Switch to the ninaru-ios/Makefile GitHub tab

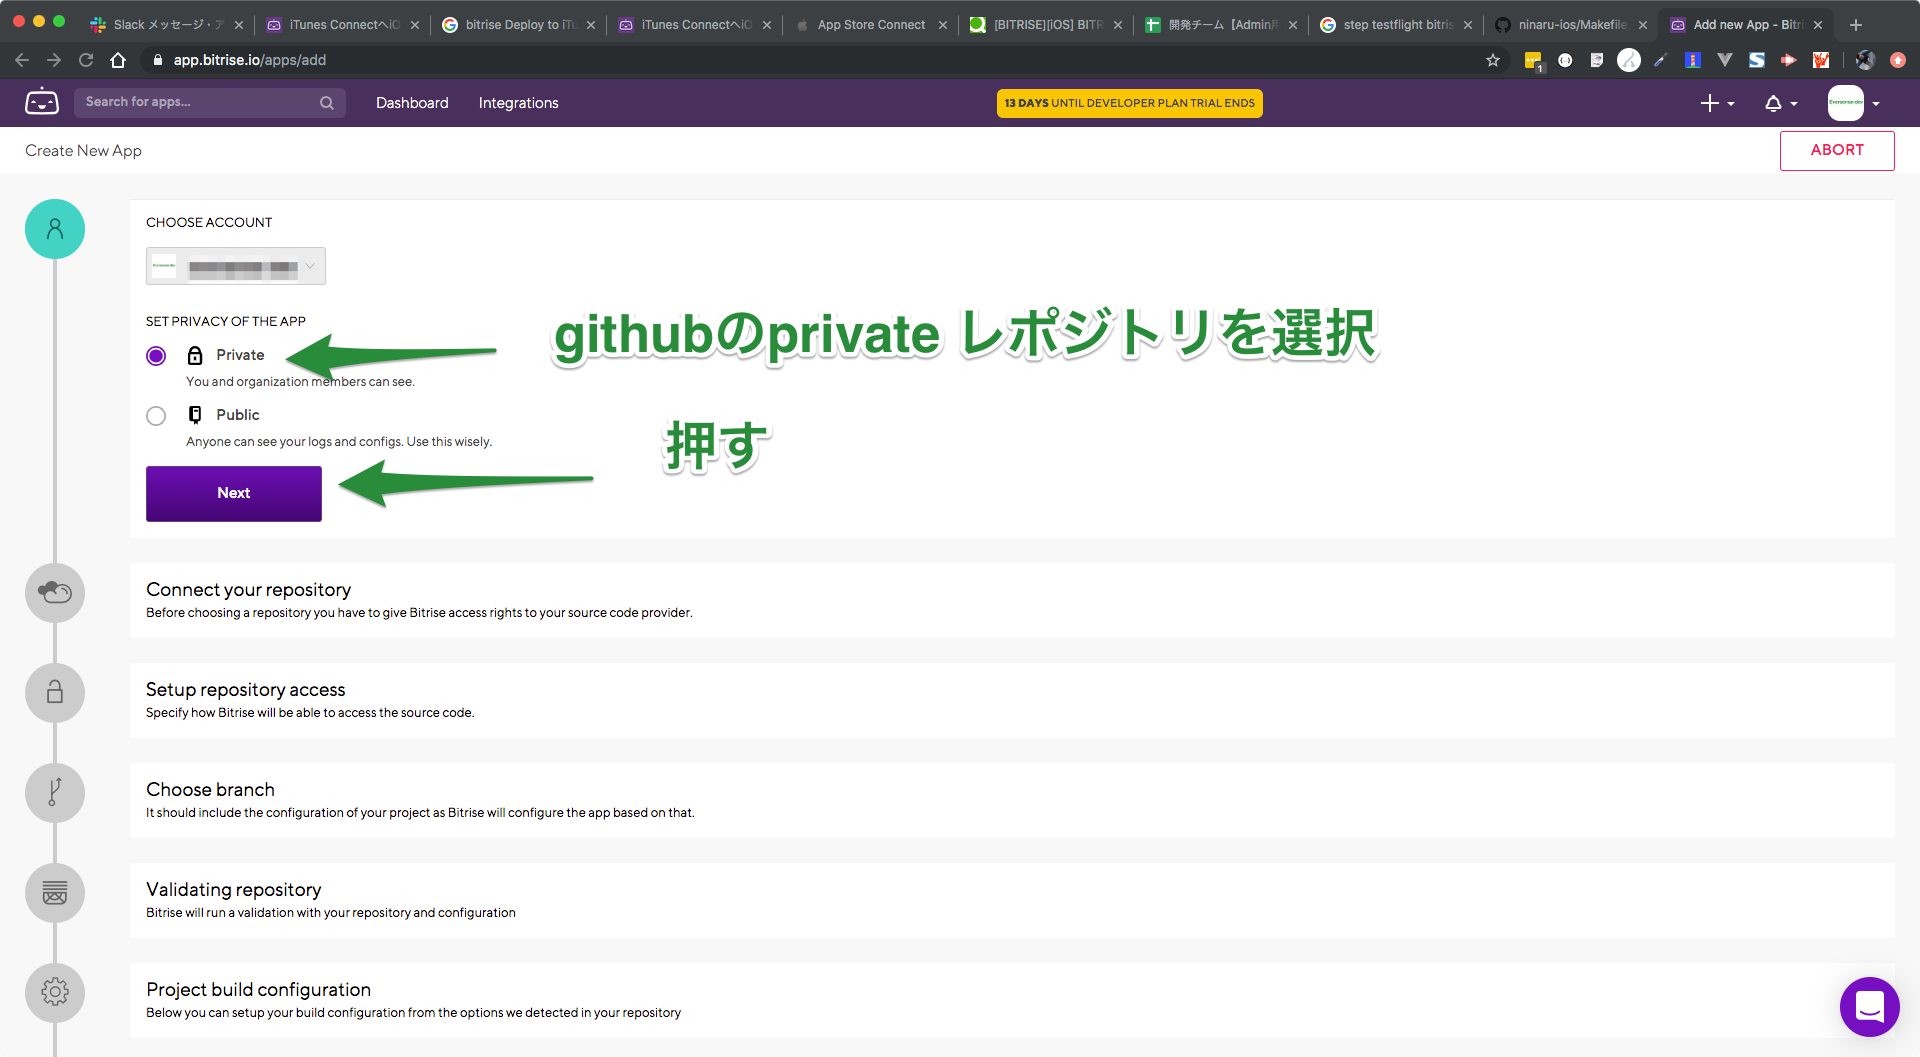(1573, 25)
